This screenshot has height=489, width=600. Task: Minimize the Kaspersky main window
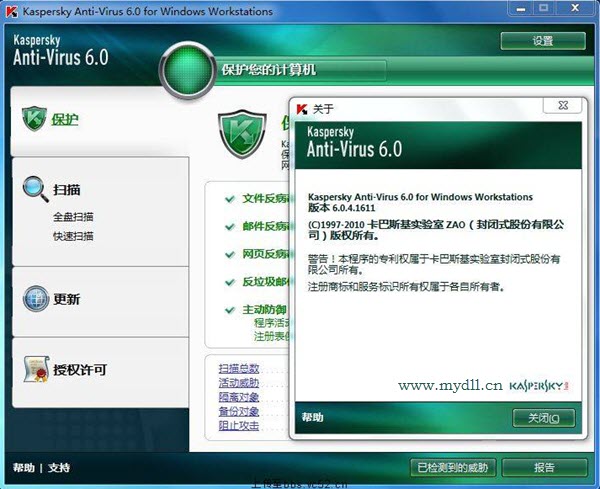pyautogui.click(x=520, y=8)
